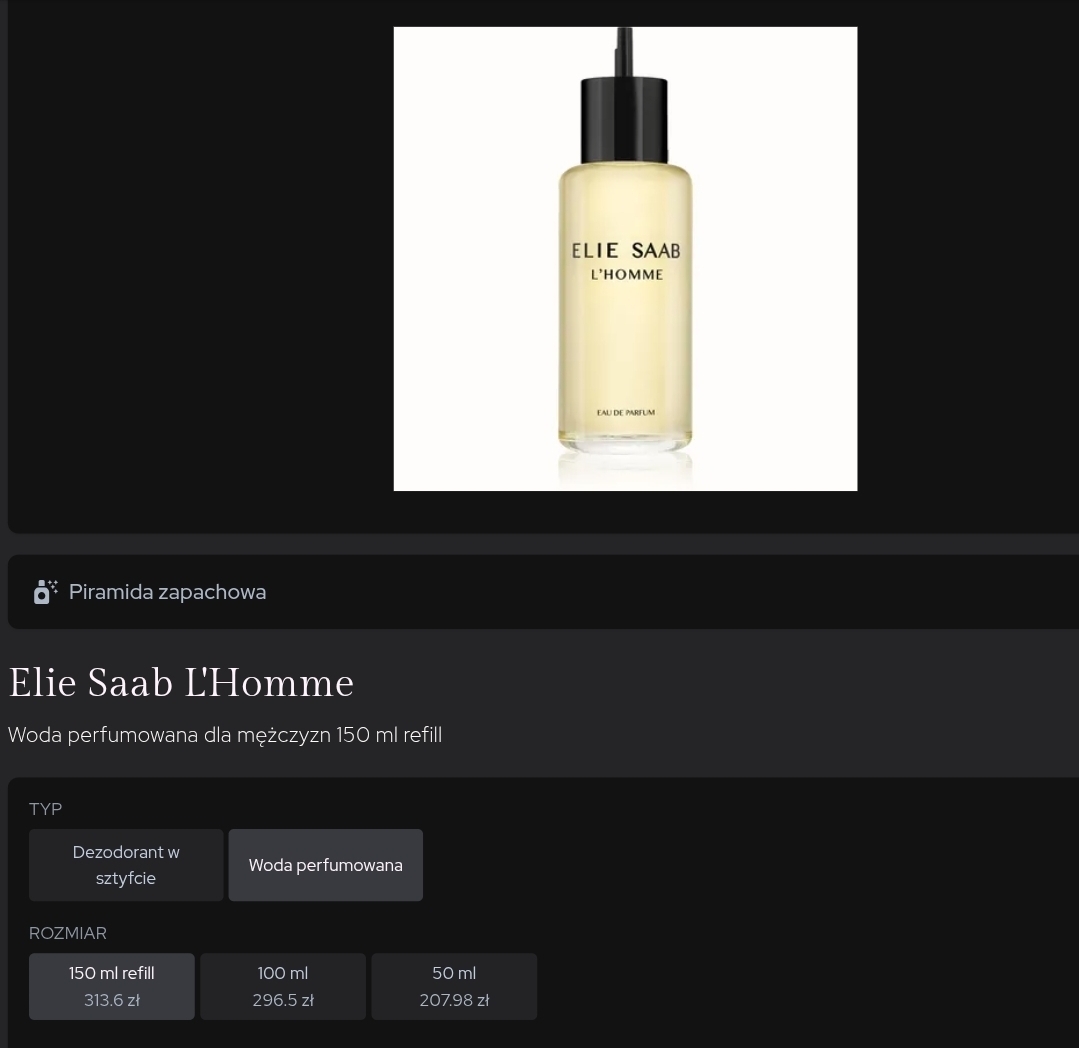This screenshot has height=1048, width=1079.
Task: Click the 207.98 zł price
Action: click(x=454, y=1000)
